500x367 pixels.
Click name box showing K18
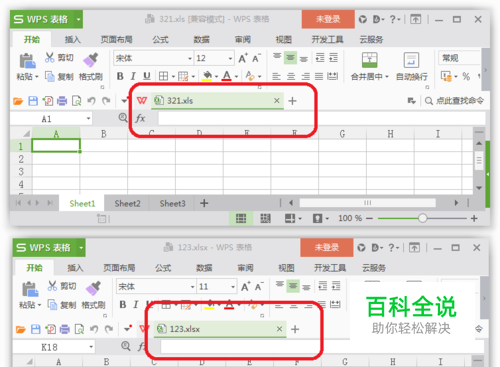54,347
